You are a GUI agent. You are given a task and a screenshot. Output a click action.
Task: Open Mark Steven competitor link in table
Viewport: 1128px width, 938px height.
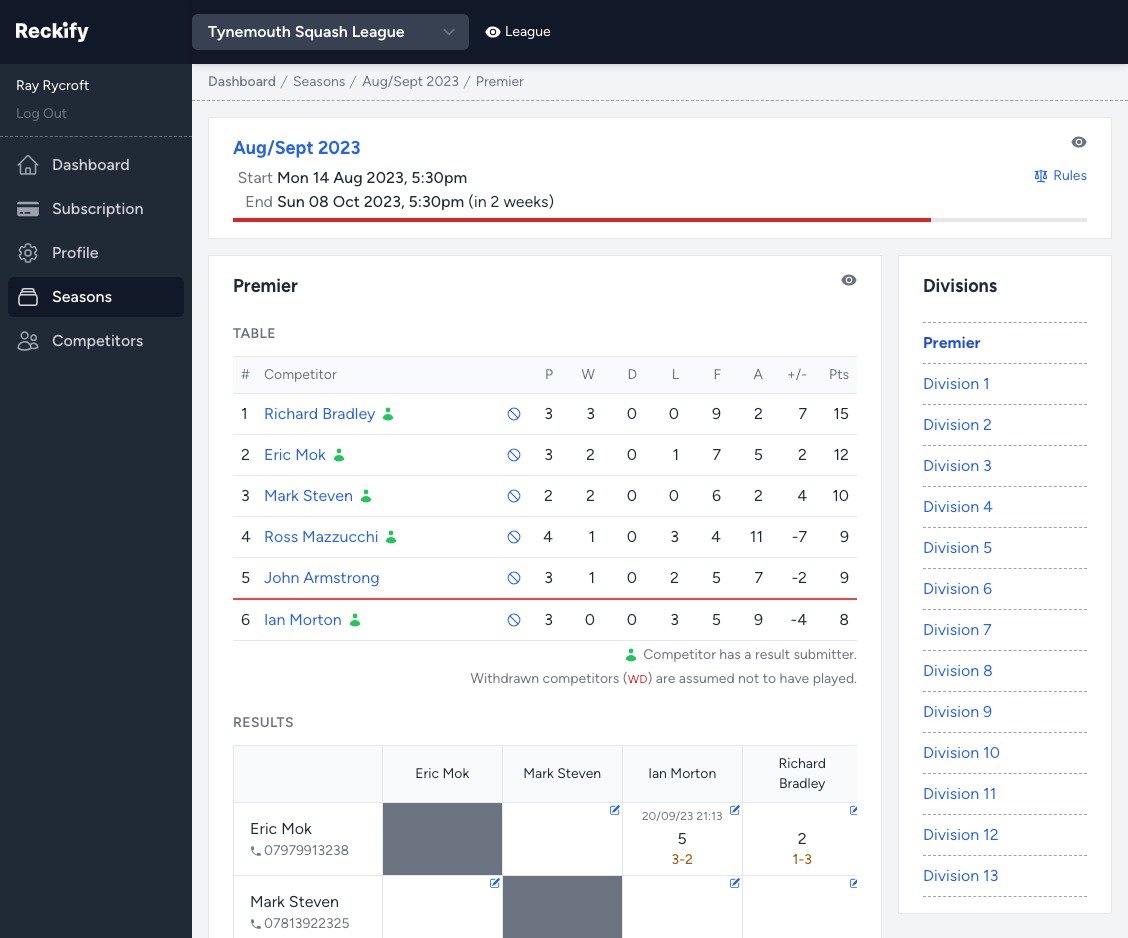tap(308, 496)
